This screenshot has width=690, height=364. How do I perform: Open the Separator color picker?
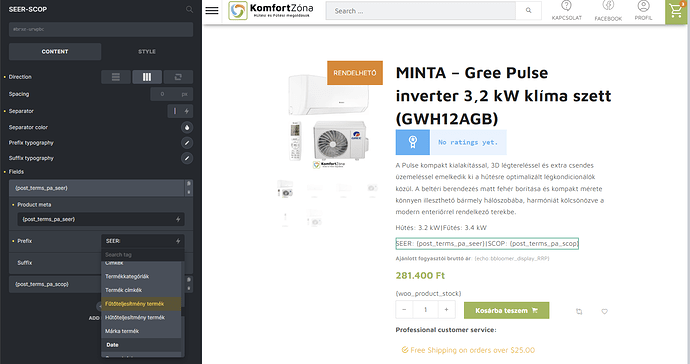(187, 128)
